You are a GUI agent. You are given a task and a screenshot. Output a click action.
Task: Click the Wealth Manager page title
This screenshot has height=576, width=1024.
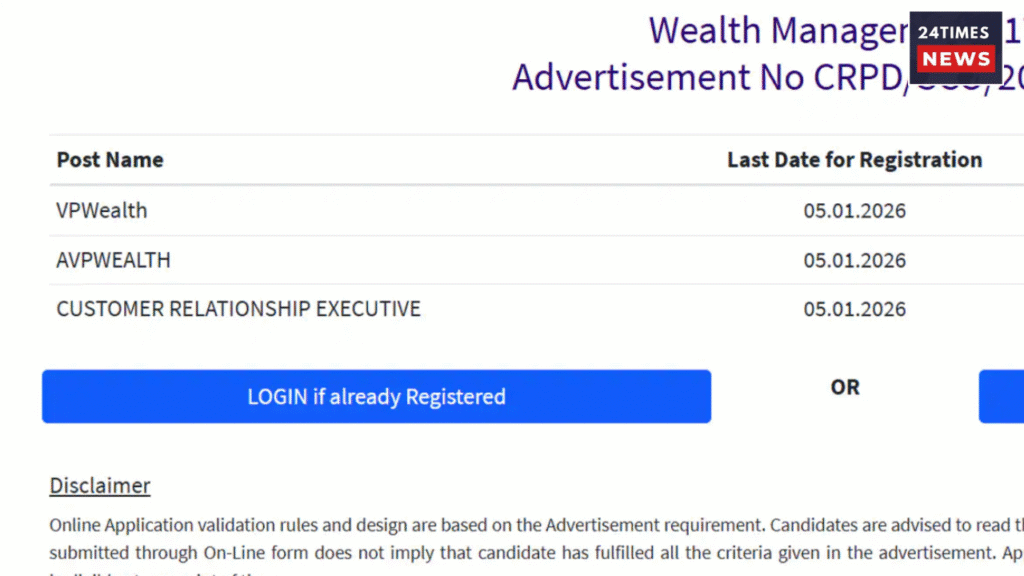coord(776,31)
